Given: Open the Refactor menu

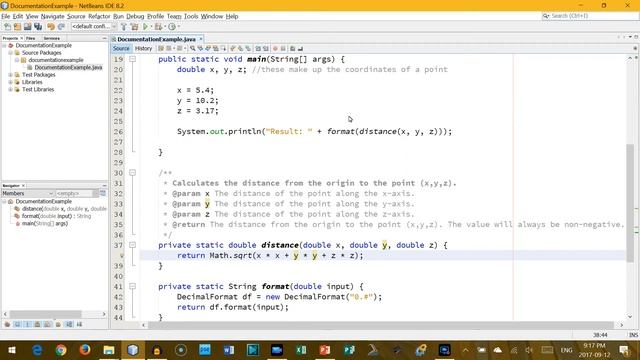Looking at the screenshot, I should 99,16.
